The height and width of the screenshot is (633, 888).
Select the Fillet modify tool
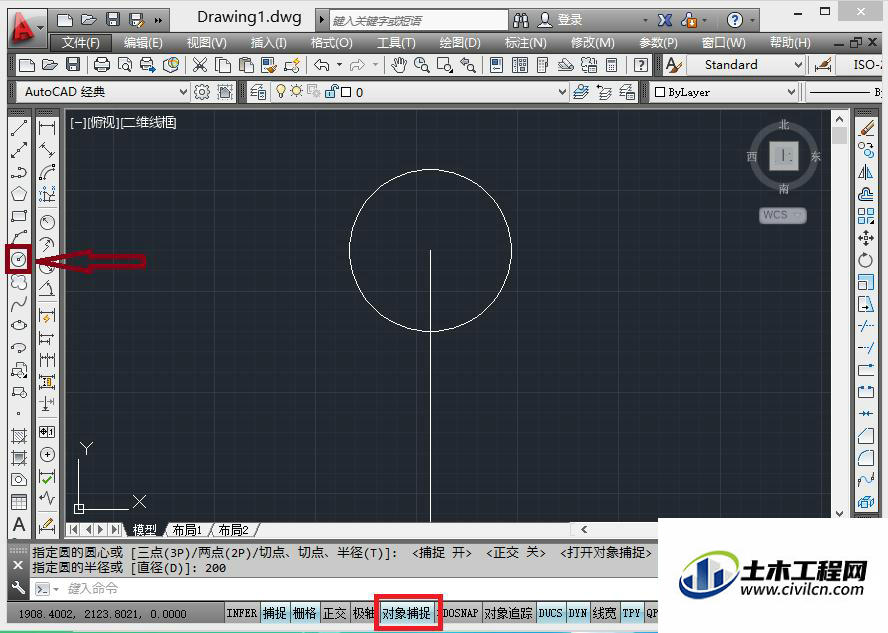coord(866,457)
